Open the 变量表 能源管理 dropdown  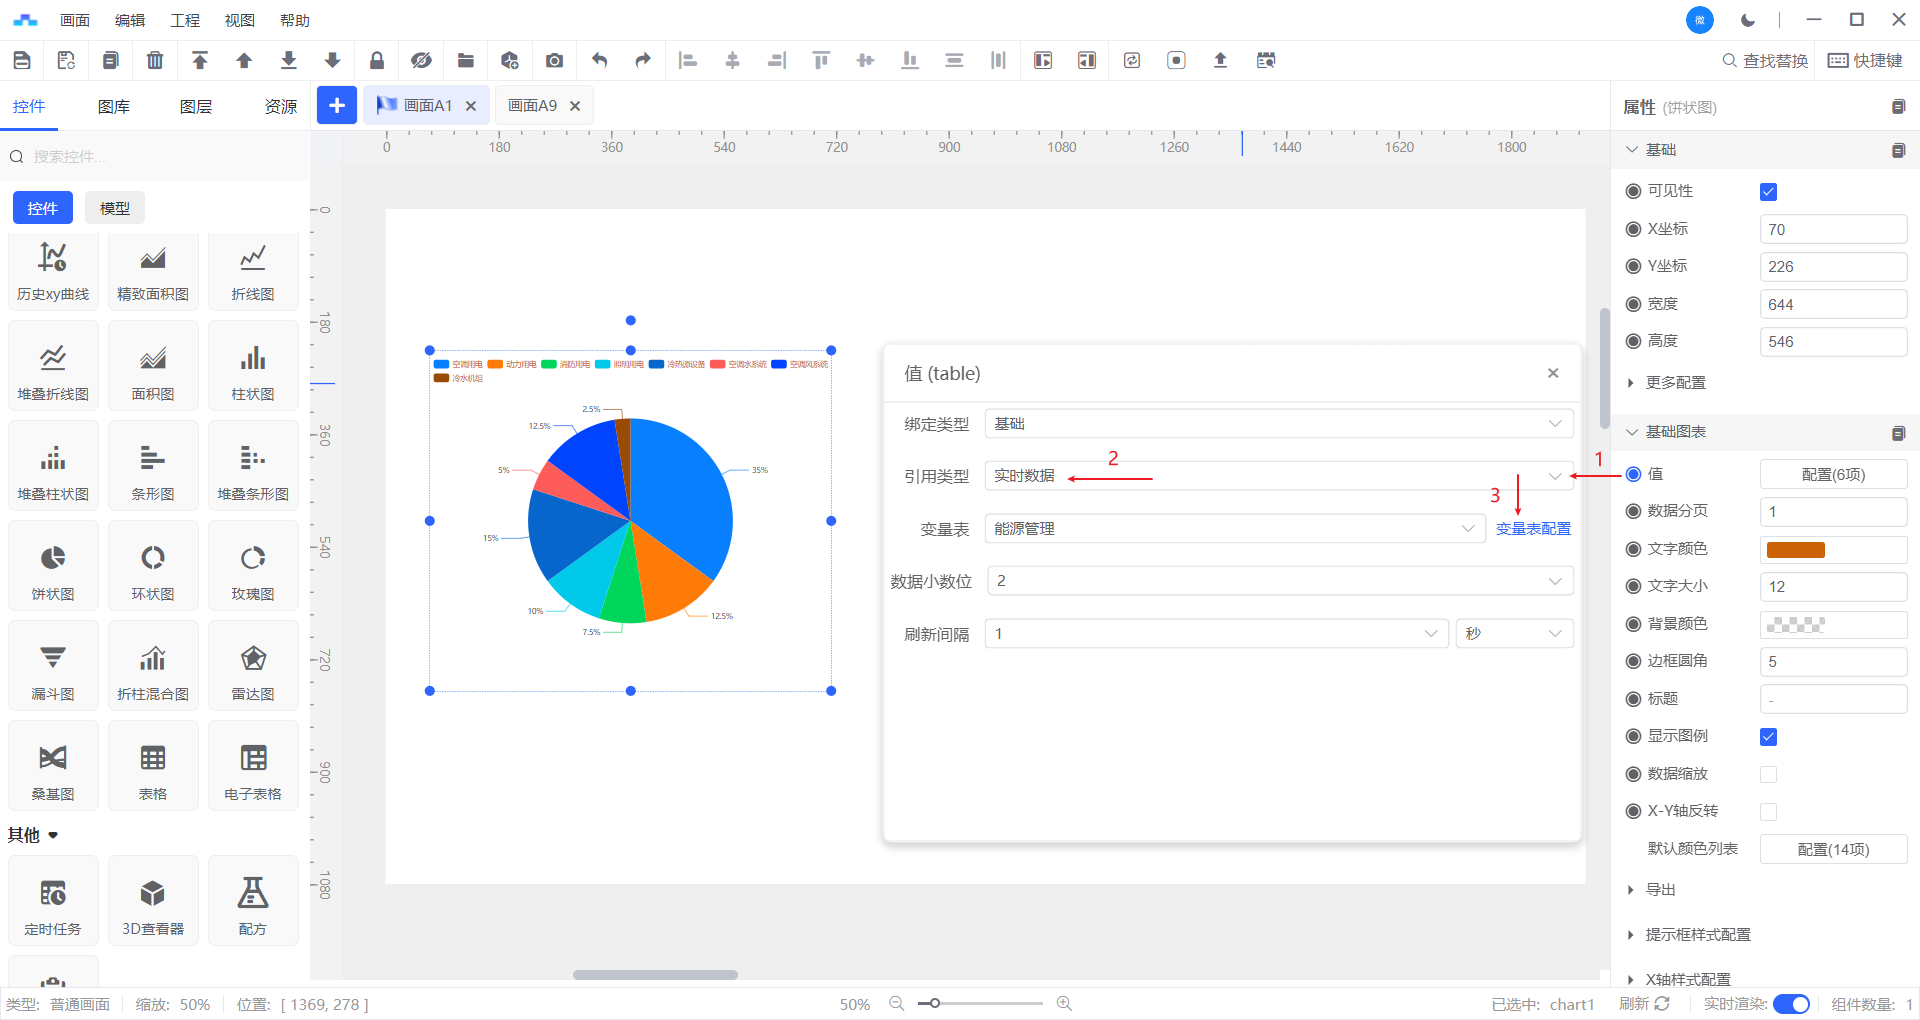pyautogui.click(x=1233, y=529)
